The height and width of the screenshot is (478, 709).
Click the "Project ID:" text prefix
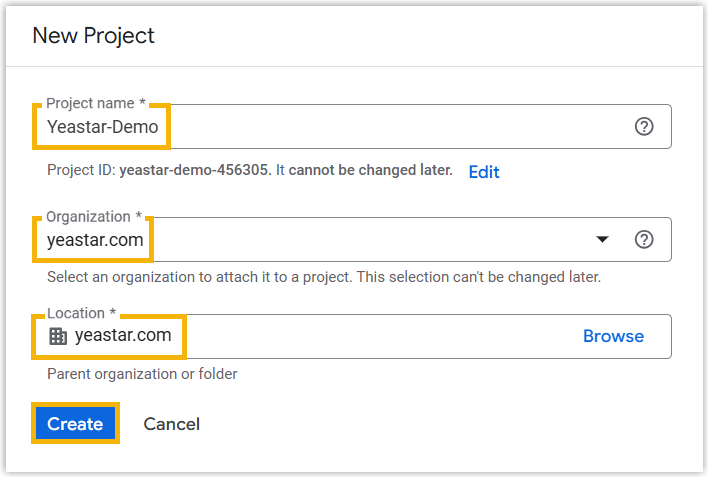pos(81,171)
